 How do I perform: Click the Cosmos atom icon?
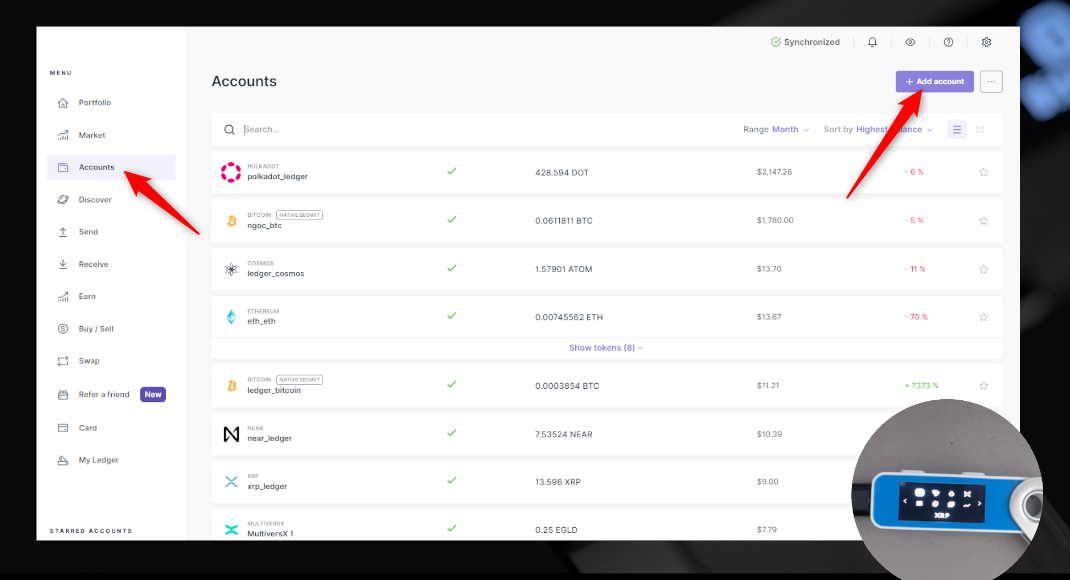click(231, 269)
